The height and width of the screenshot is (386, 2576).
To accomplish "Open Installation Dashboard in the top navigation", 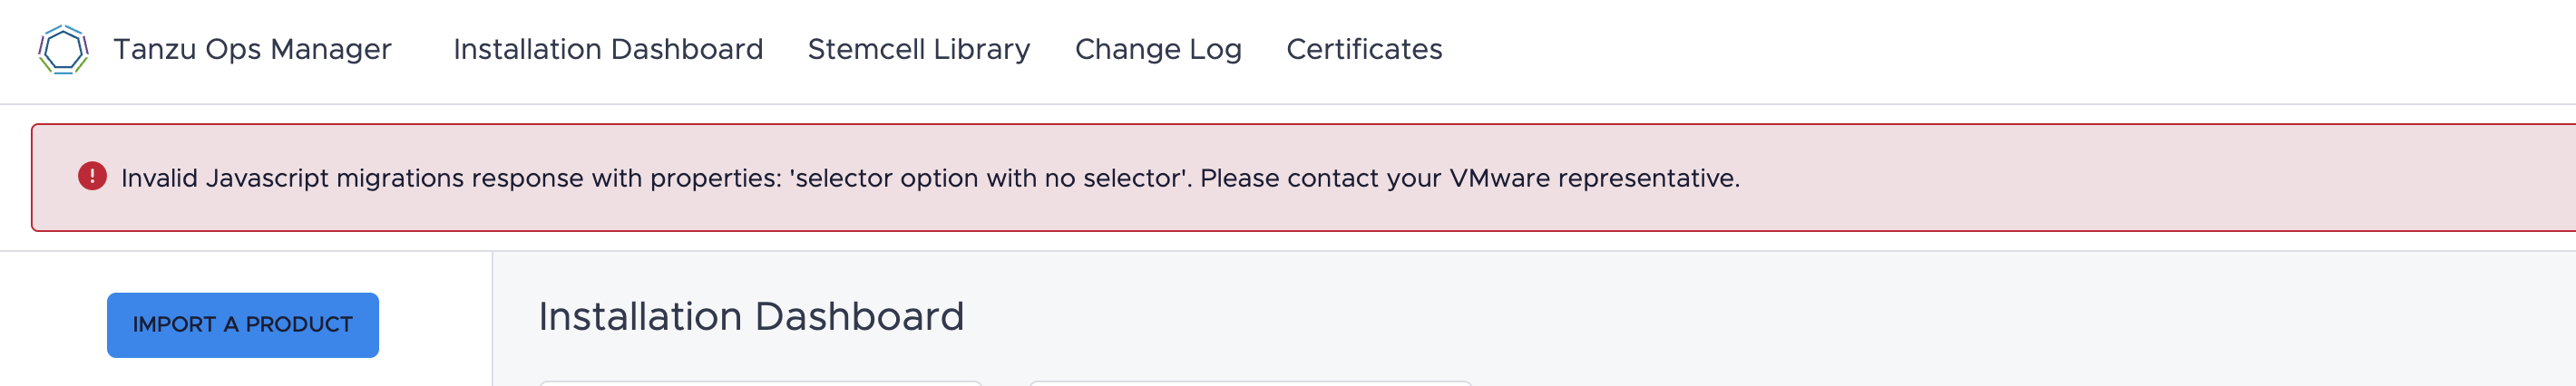I will pos(607,49).
